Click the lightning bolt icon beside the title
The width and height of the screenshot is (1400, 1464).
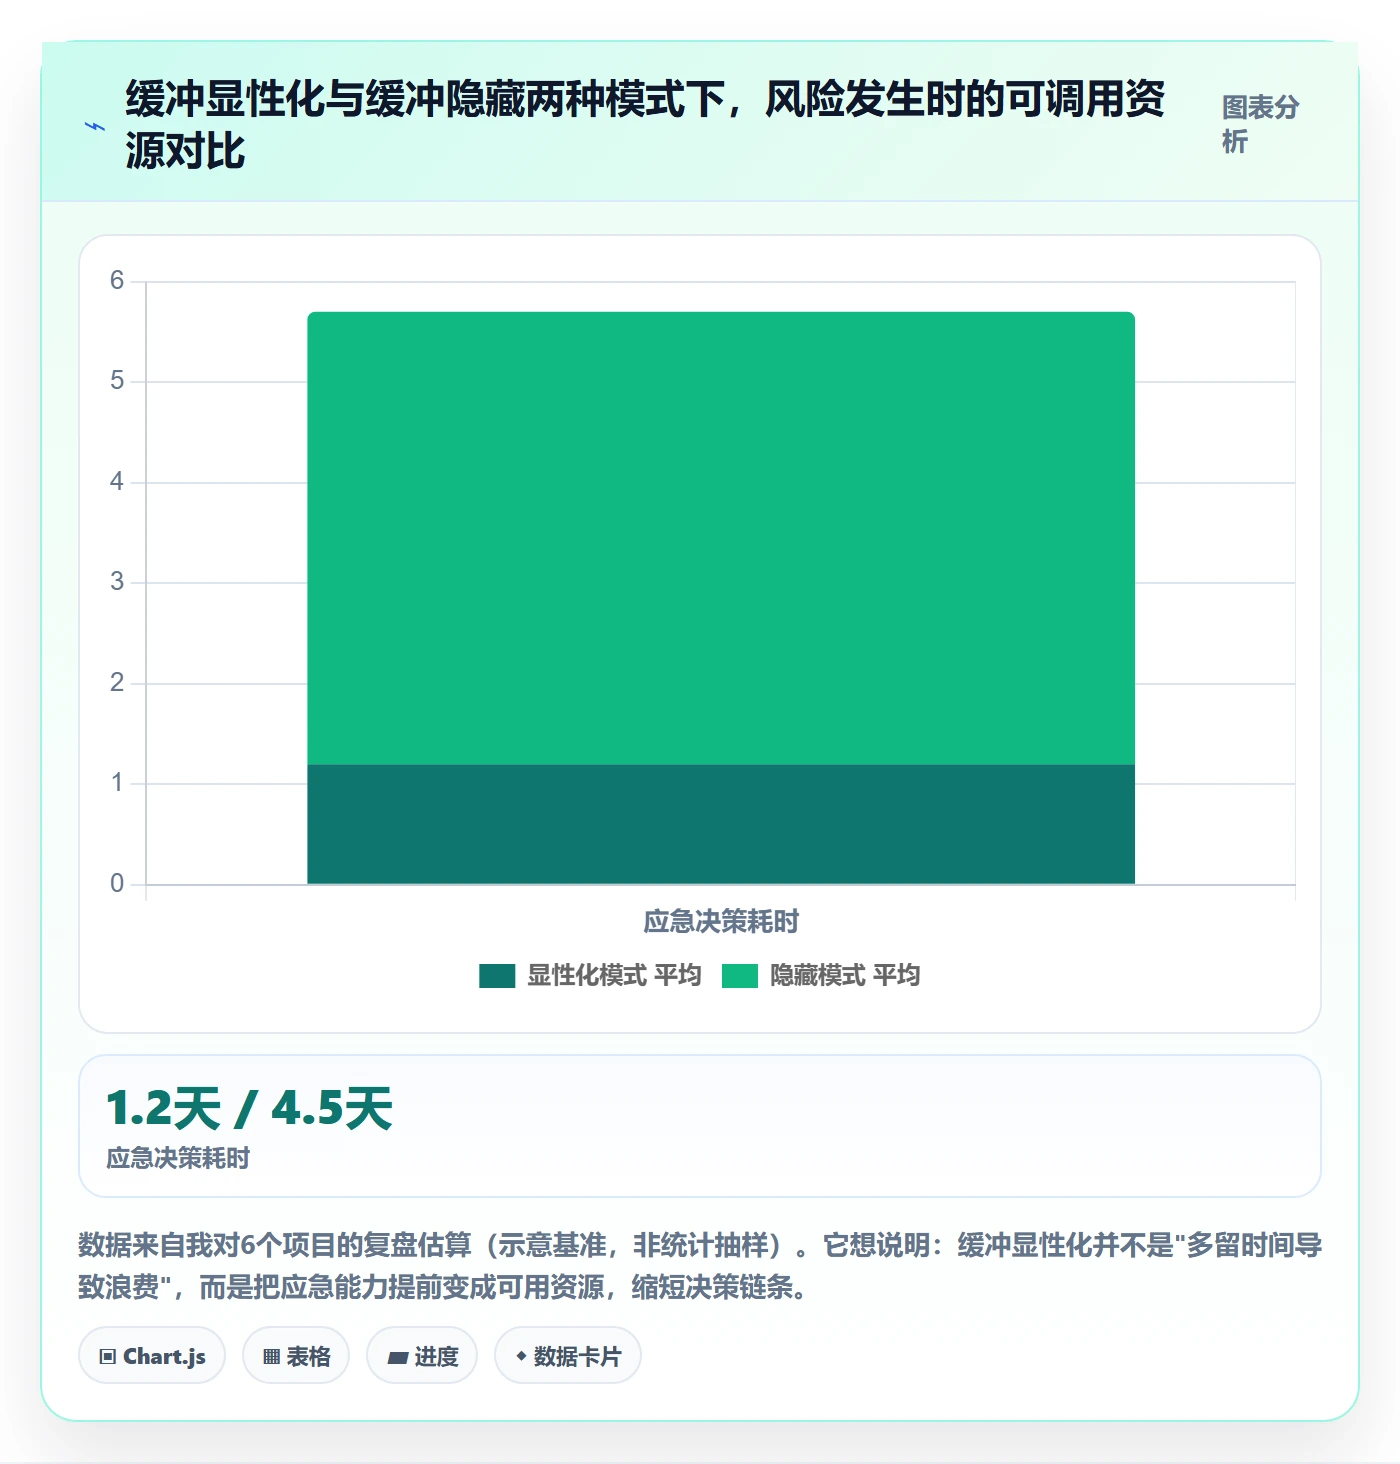coord(95,127)
